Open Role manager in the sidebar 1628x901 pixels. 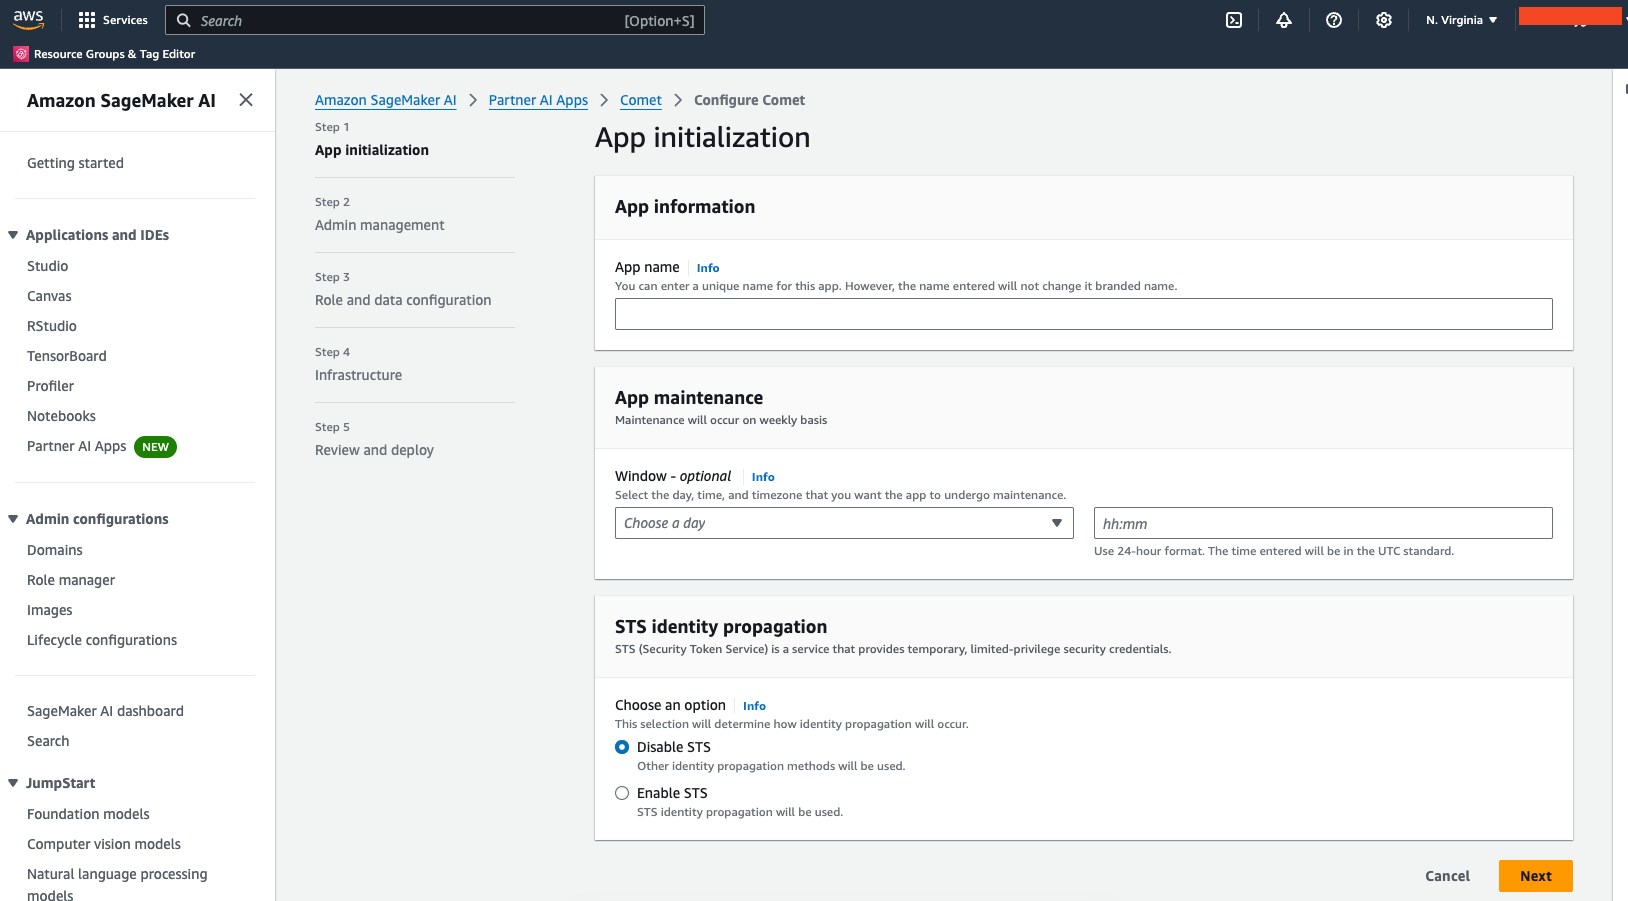71,580
